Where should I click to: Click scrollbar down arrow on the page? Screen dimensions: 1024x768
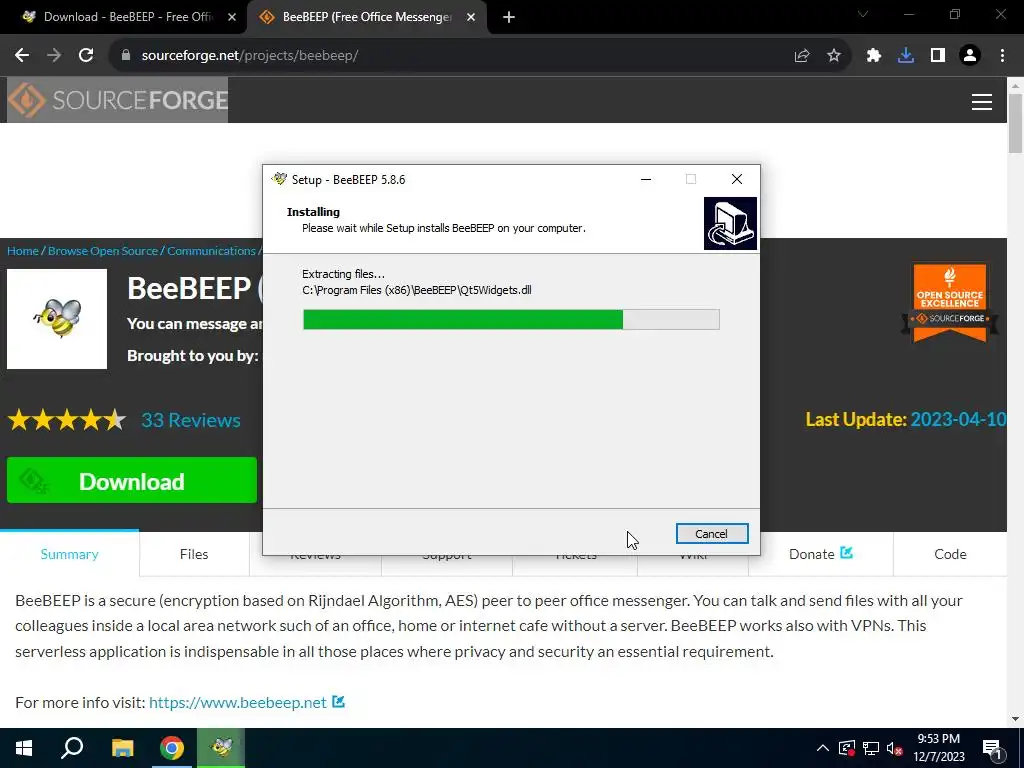[x=1016, y=719]
